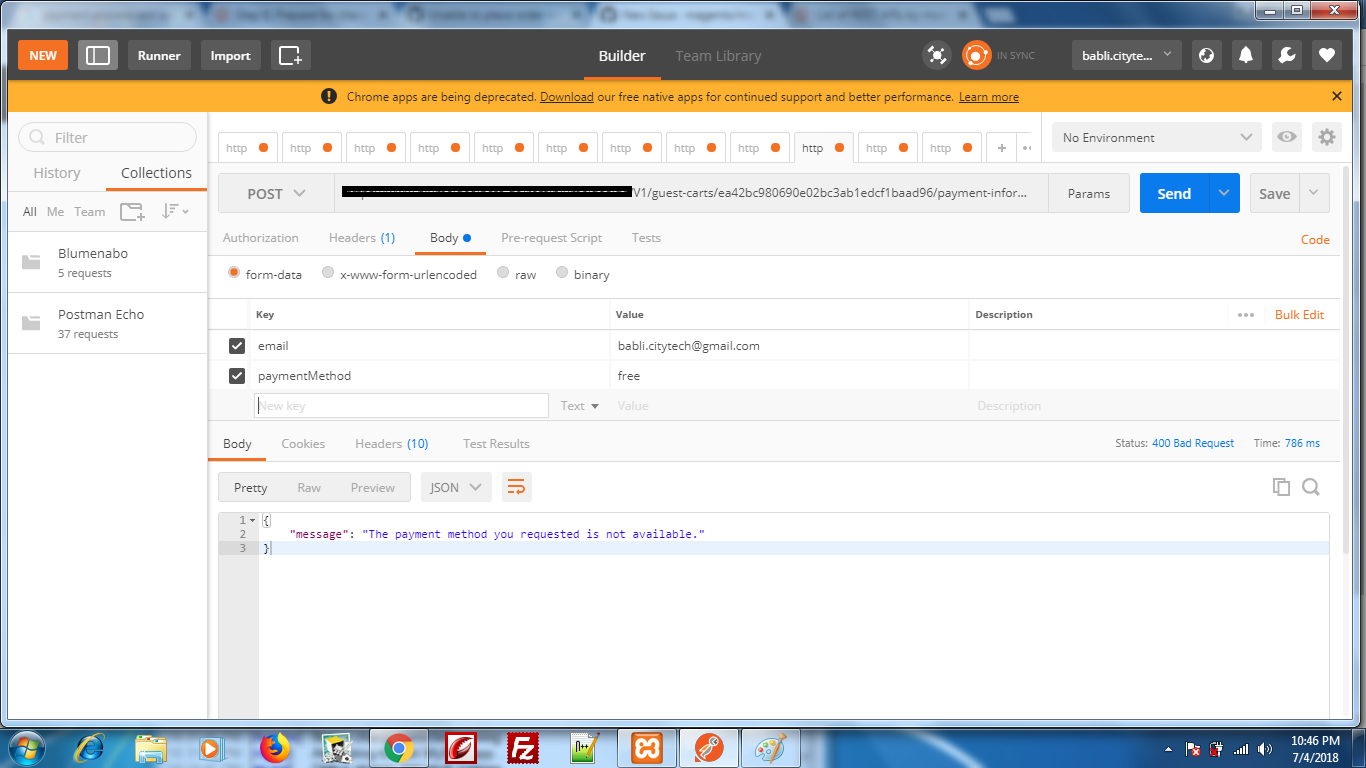Open the notifications bell
This screenshot has width=1366, height=768.
pos(1245,55)
